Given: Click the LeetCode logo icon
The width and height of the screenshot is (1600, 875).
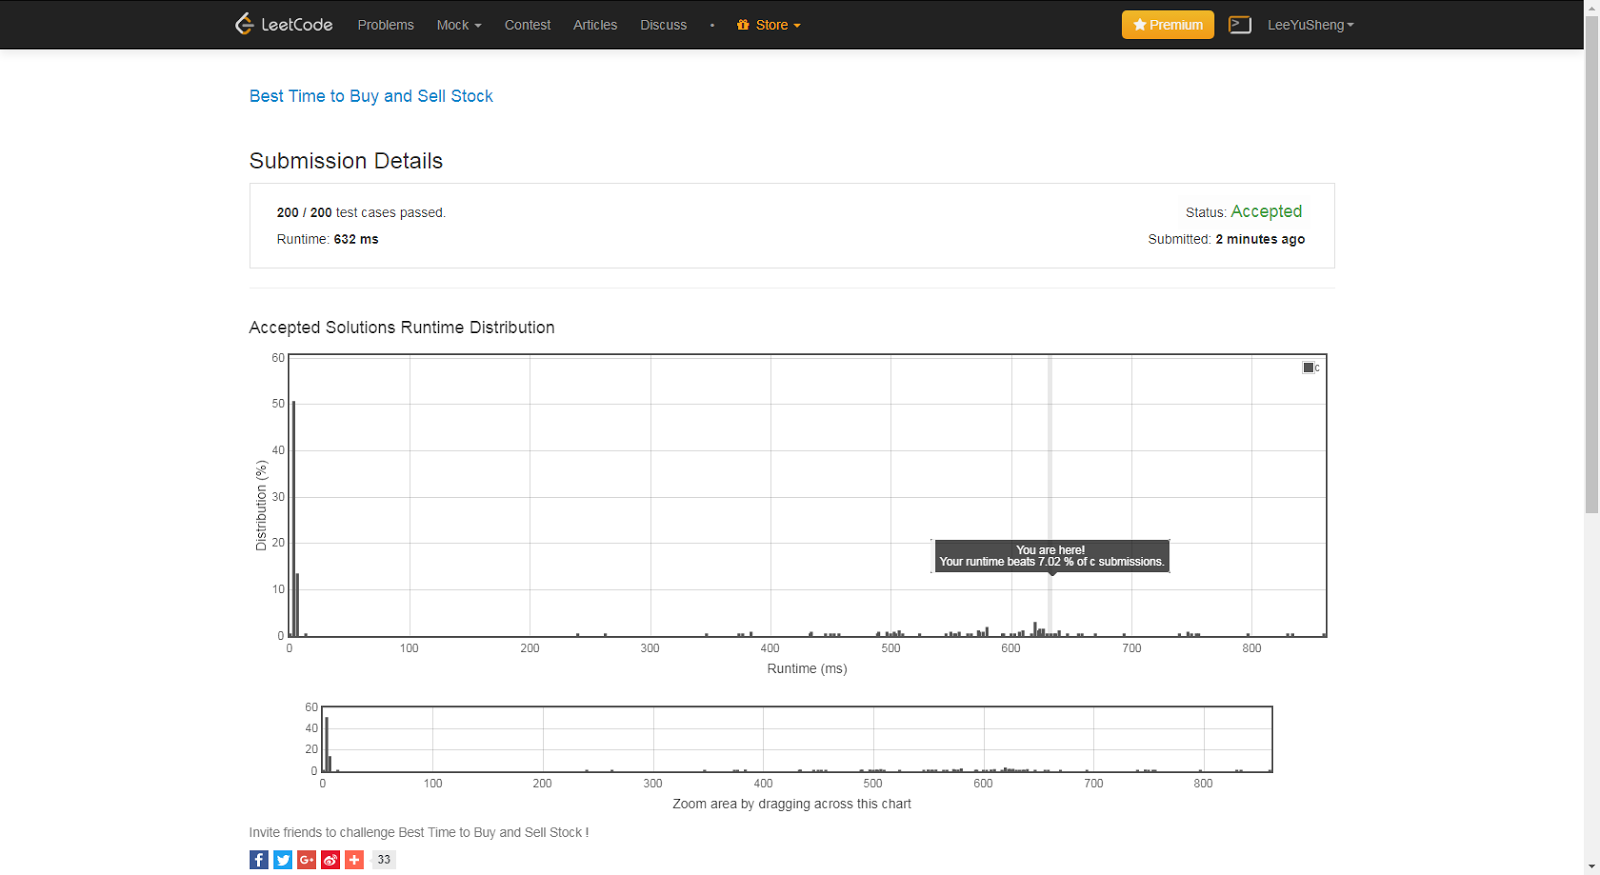Looking at the screenshot, I should [x=244, y=24].
